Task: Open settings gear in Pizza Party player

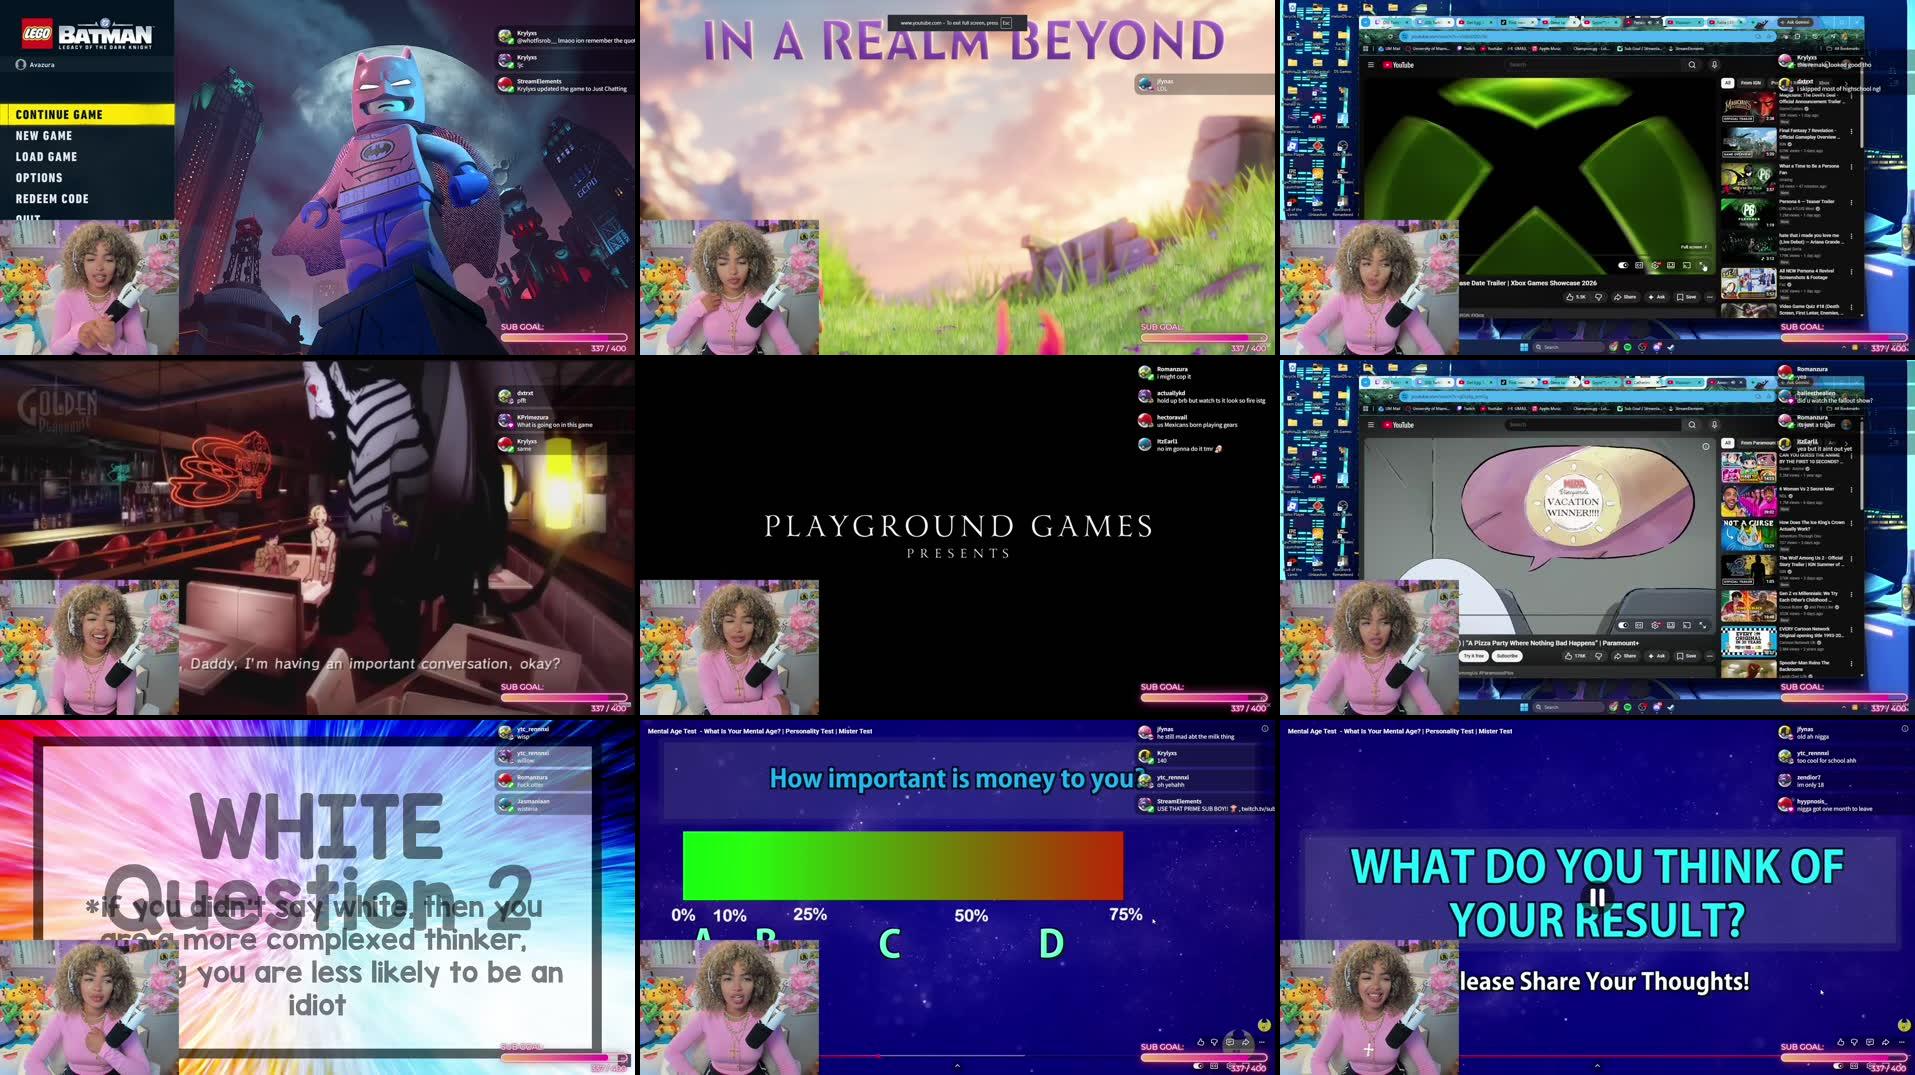Action: point(1655,625)
